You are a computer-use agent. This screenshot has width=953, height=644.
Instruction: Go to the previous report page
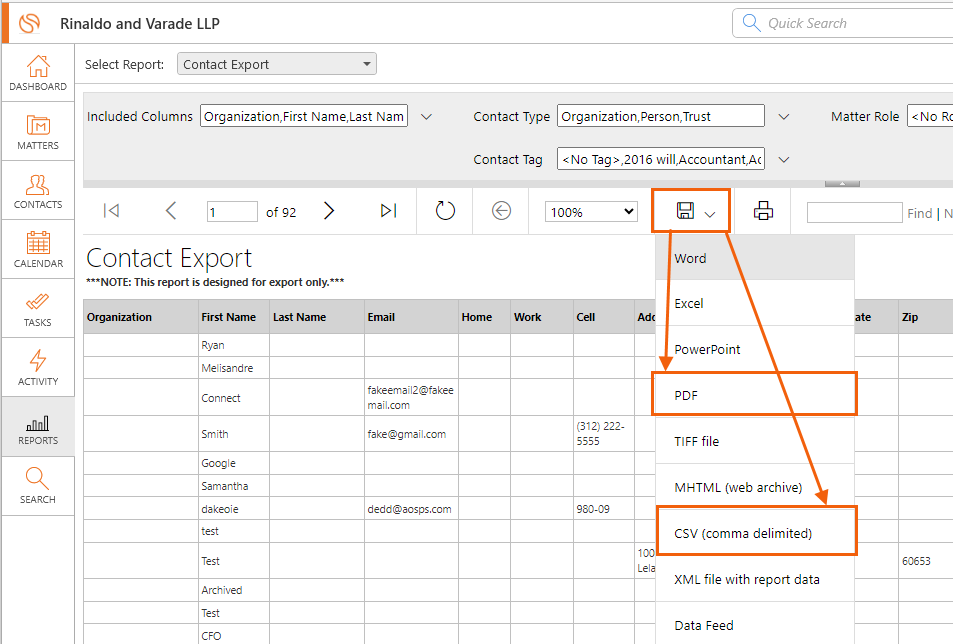[171, 211]
